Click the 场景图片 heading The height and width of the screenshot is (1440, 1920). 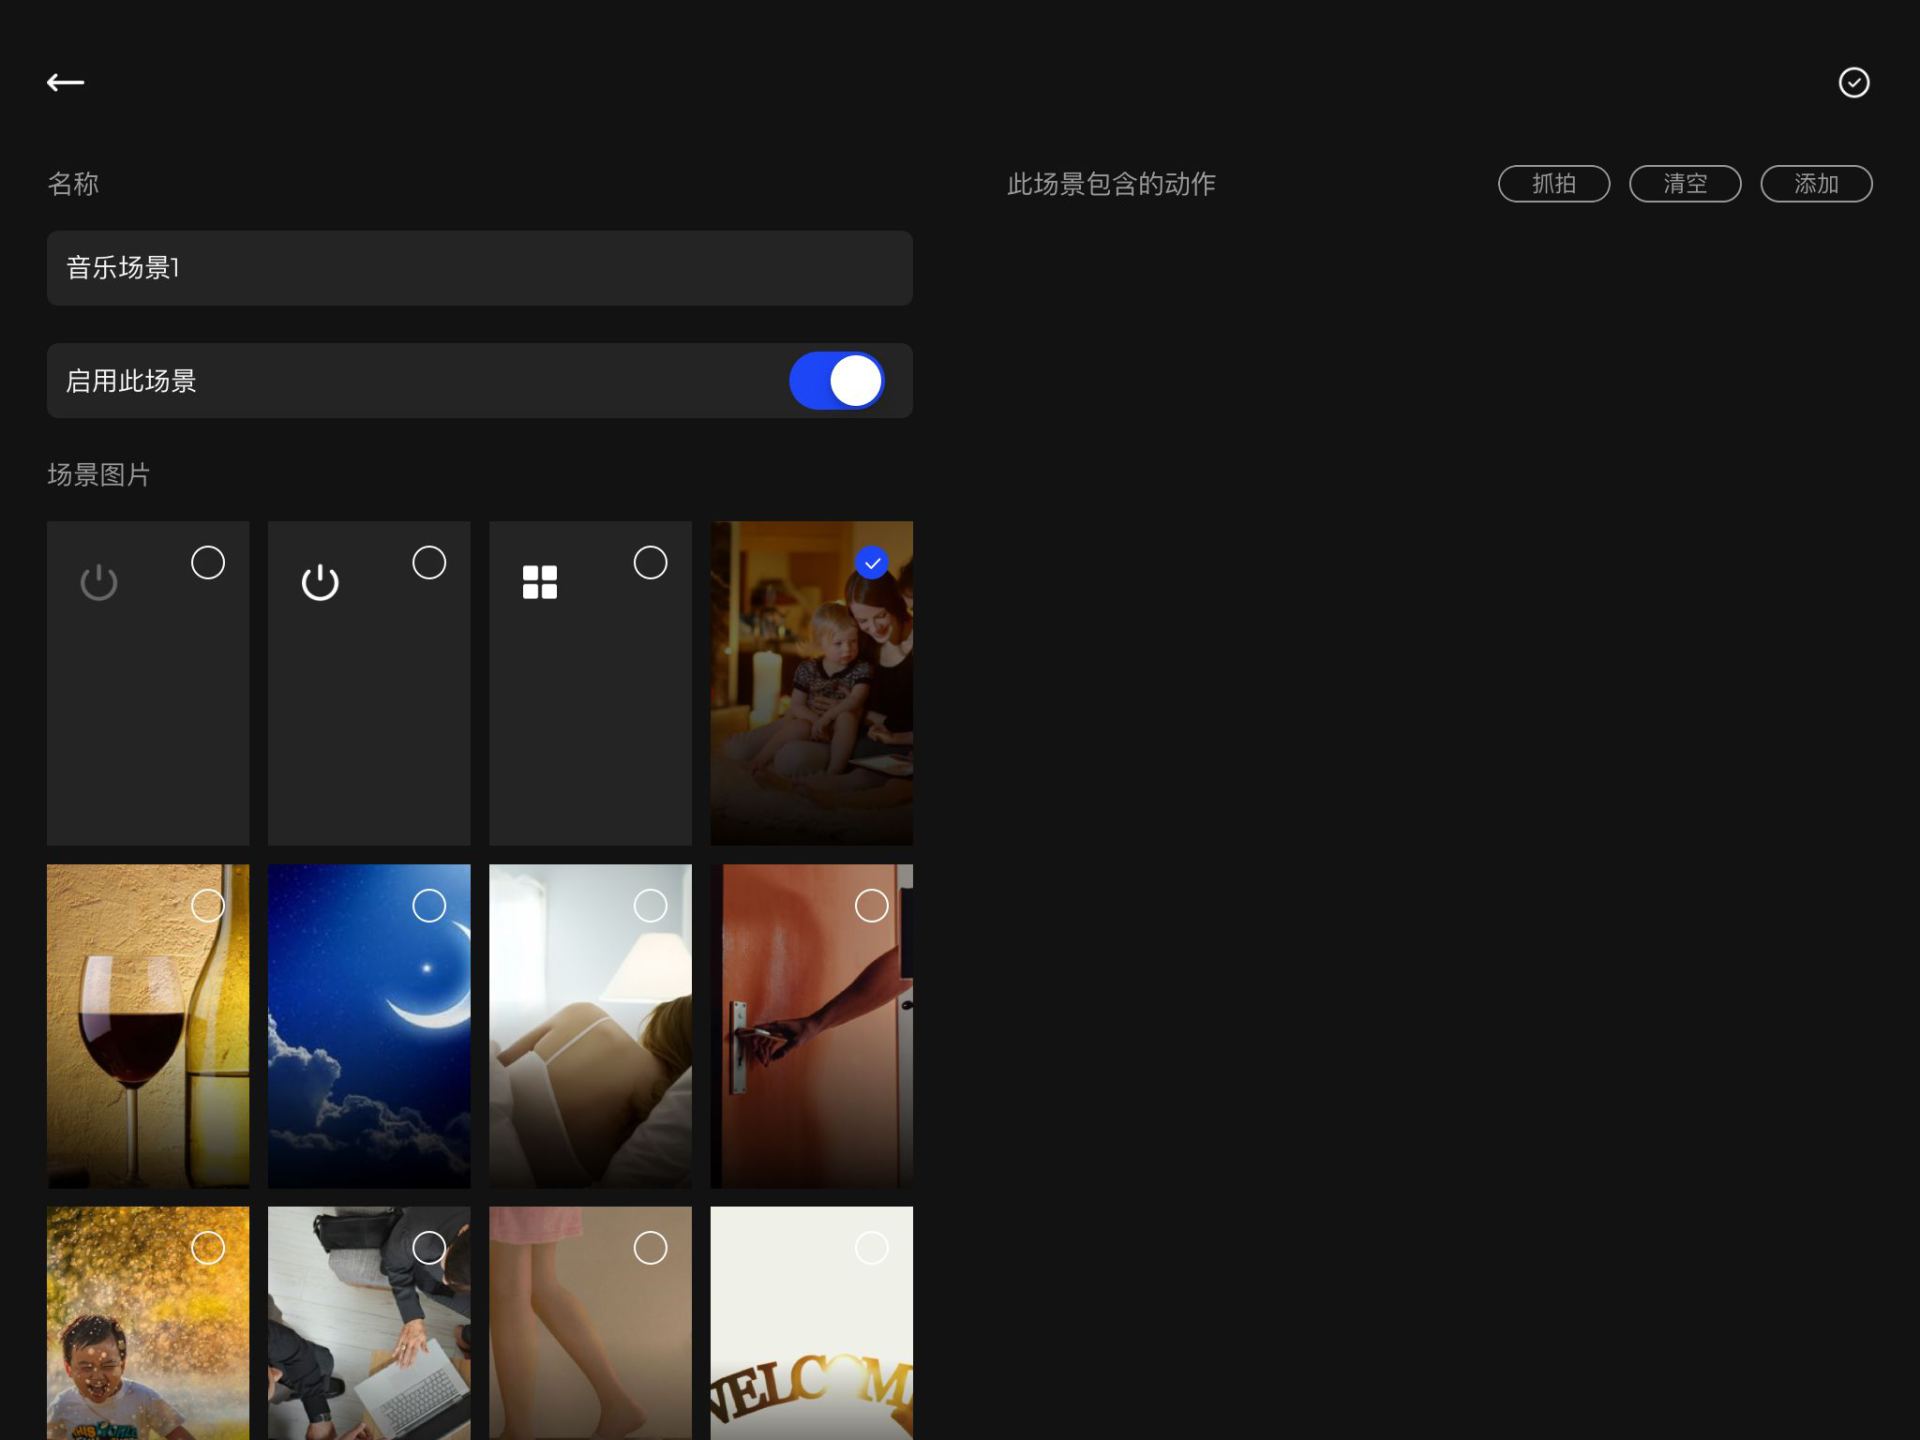pyautogui.click(x=99, y=475)
